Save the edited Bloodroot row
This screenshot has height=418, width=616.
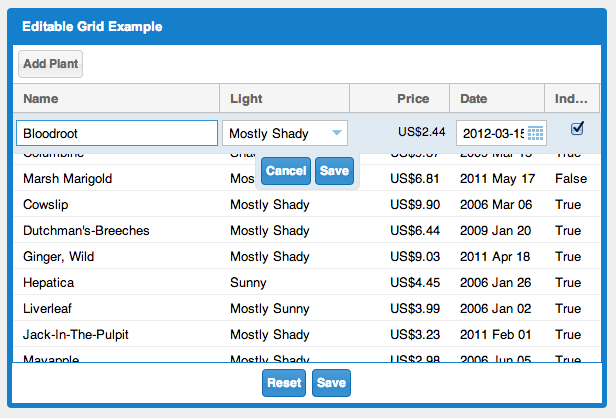tap(334, 171)
